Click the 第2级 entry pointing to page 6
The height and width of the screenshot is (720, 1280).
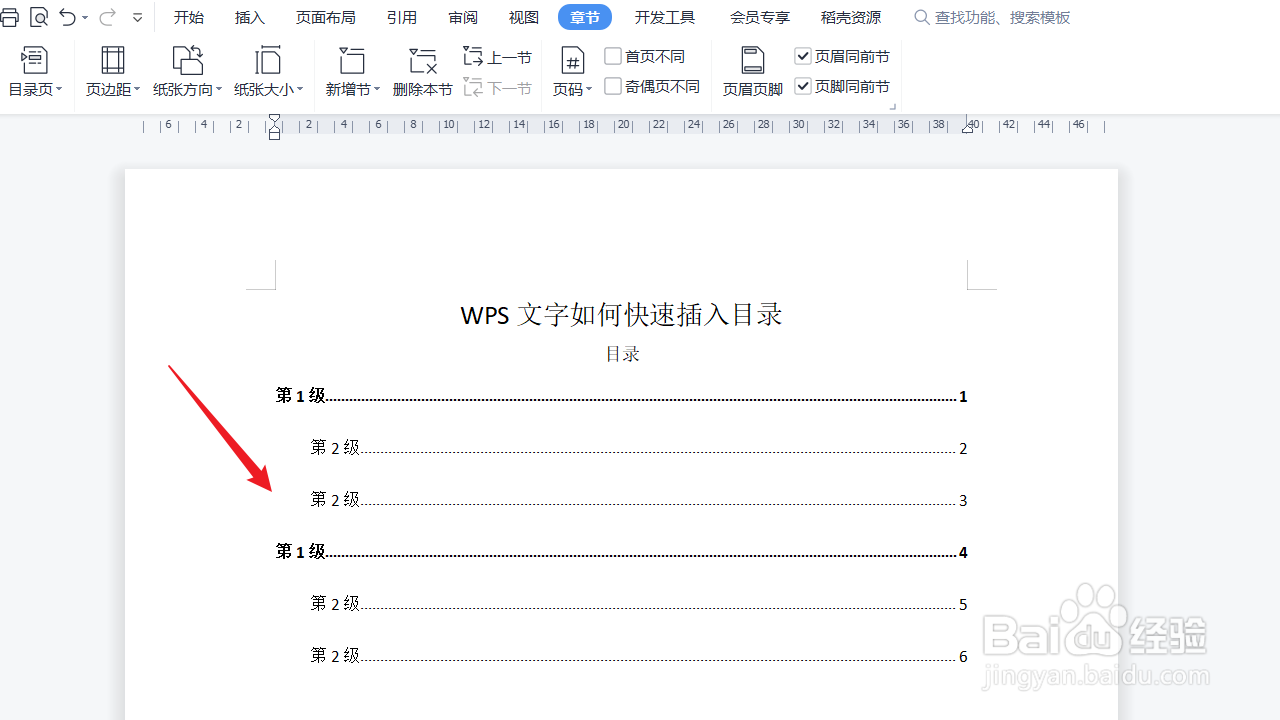point(639,656)
